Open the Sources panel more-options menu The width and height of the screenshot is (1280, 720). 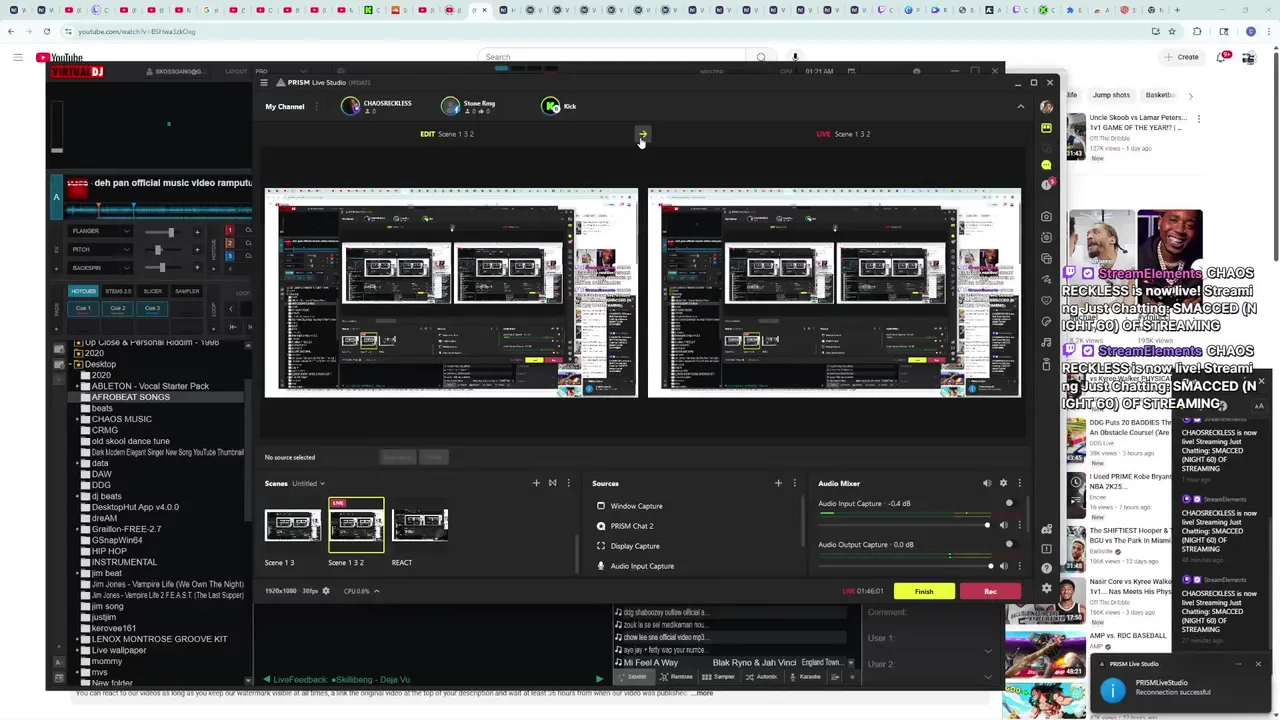pos(794,483)
